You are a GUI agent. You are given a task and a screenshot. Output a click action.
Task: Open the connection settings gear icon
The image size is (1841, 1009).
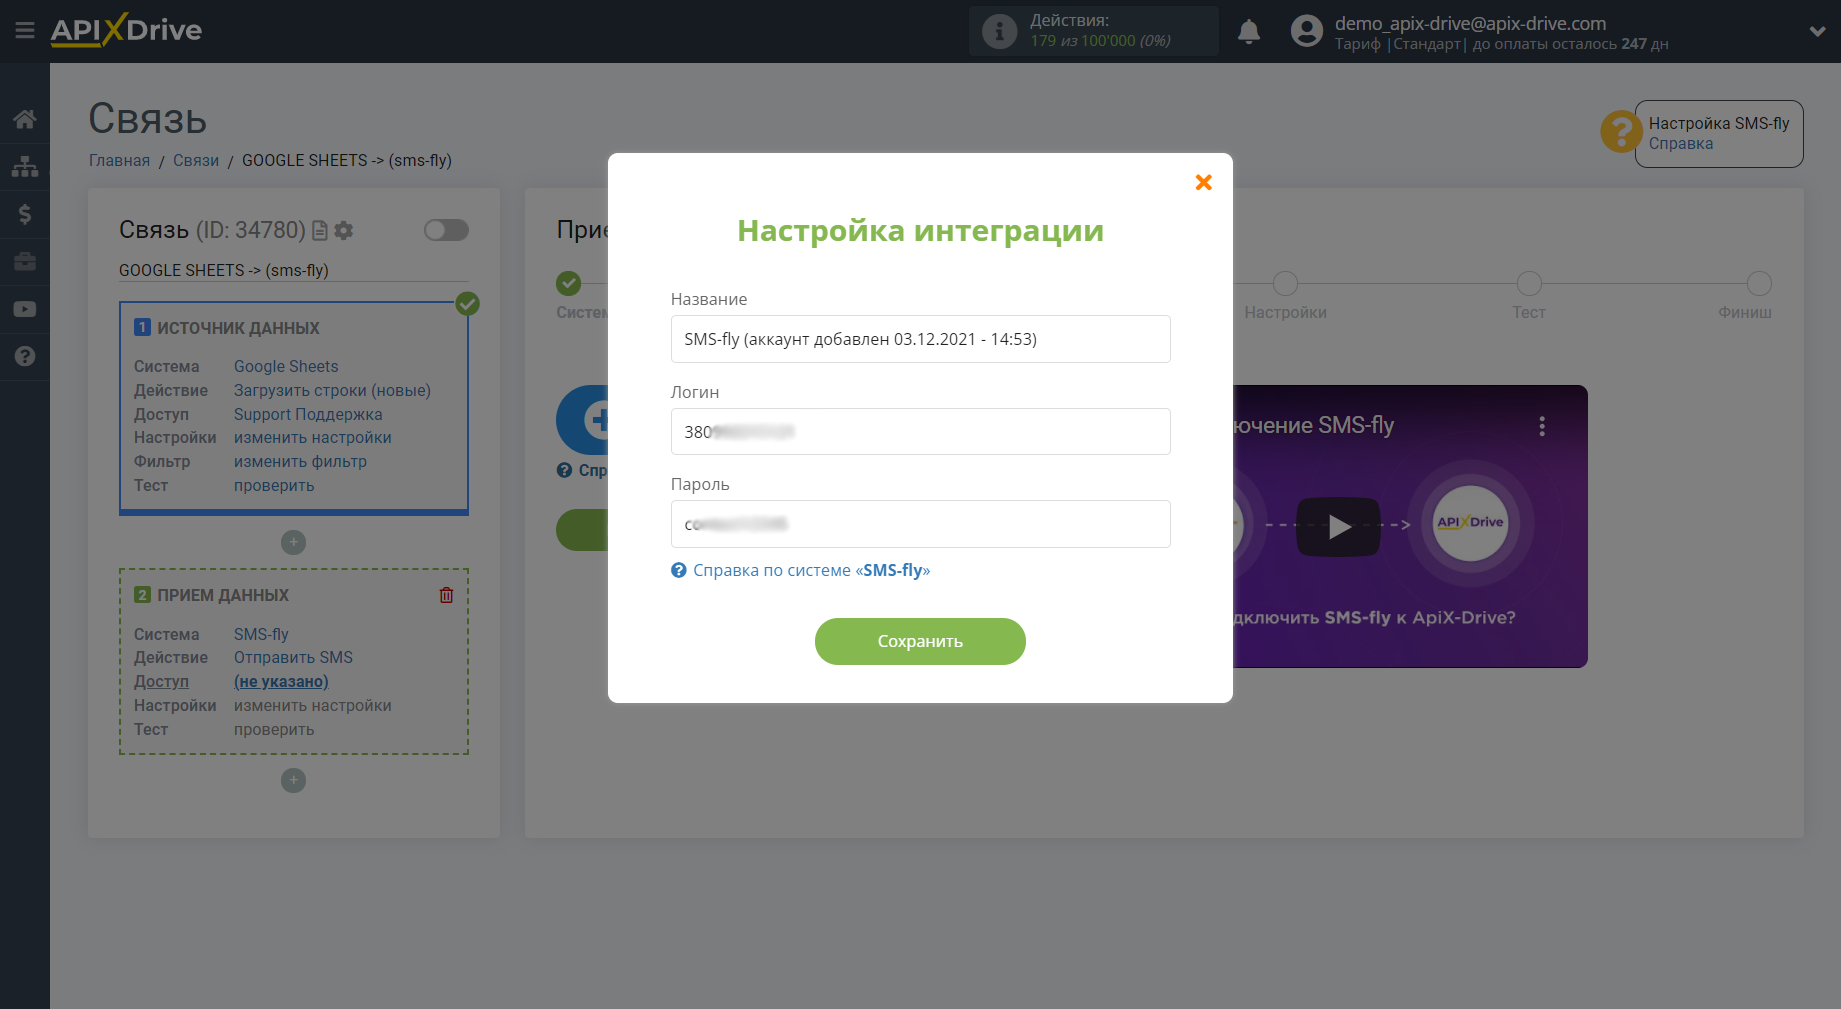pyautogui.click(x=344, y=231)
